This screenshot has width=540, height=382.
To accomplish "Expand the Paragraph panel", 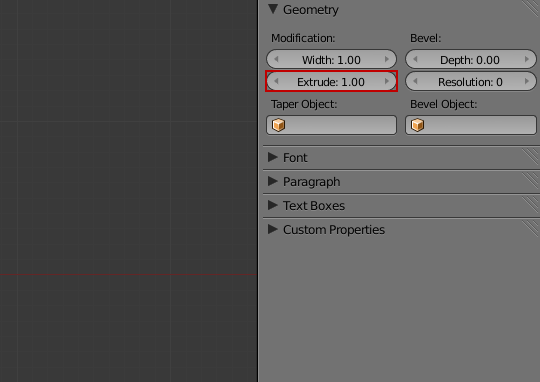I will point(273,181).
